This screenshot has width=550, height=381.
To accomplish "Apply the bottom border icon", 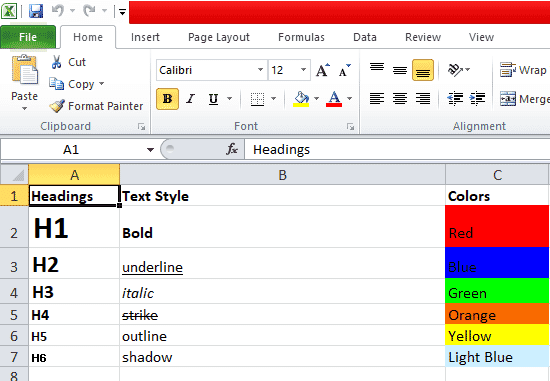I will pyautogui.click(x=257, y=99).
